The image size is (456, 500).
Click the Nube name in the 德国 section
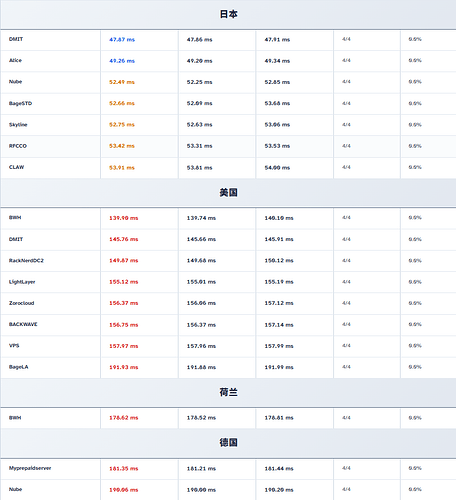pyautogui.click(x=15, y=489)
